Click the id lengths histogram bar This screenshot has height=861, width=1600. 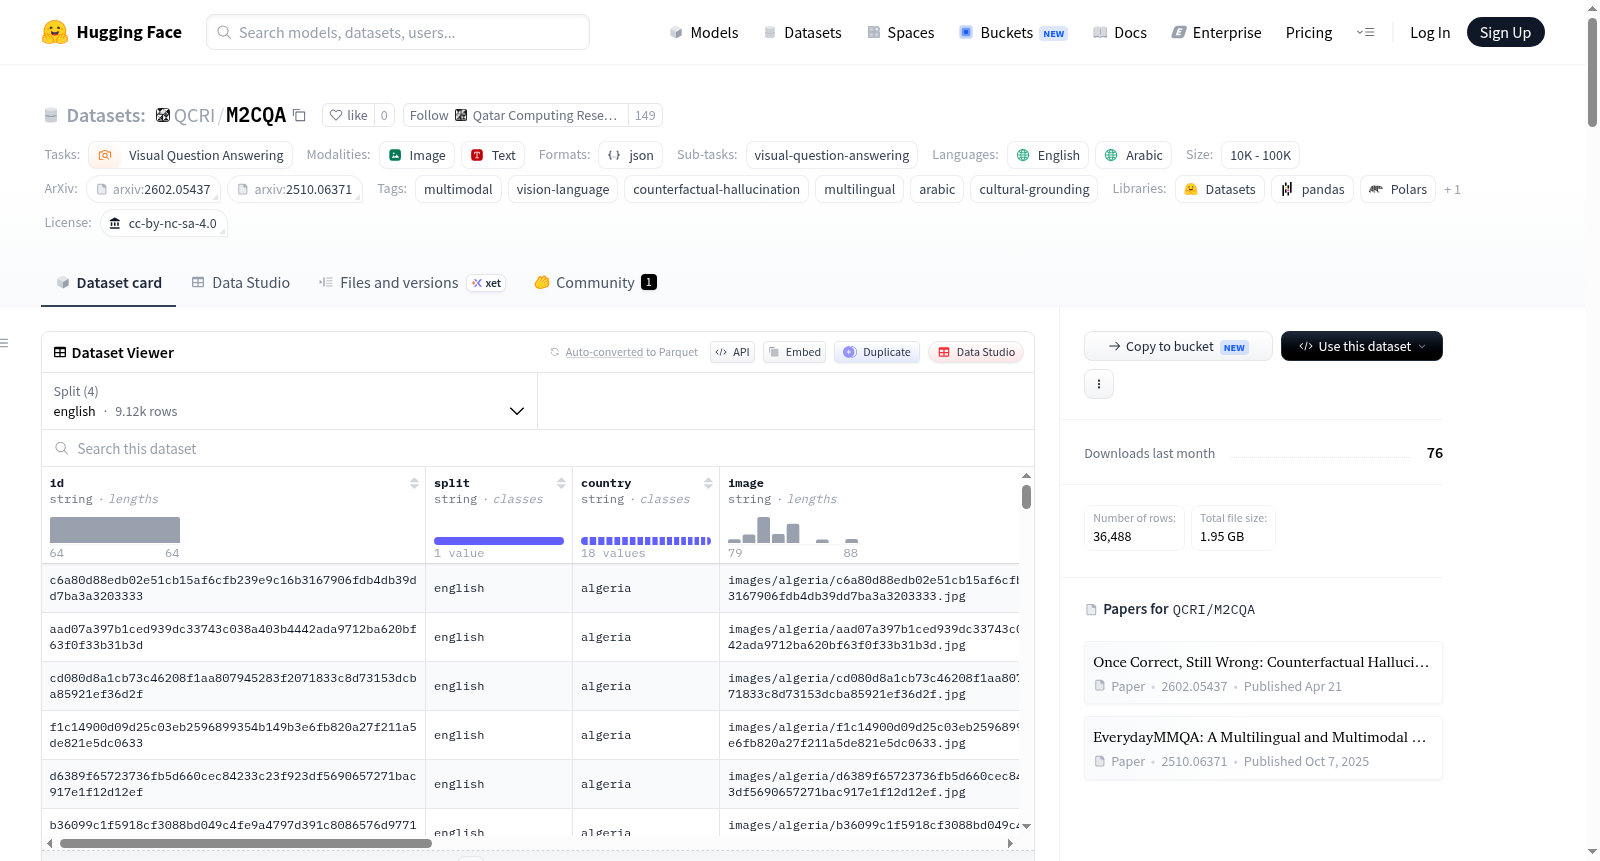tap(115, 530)
